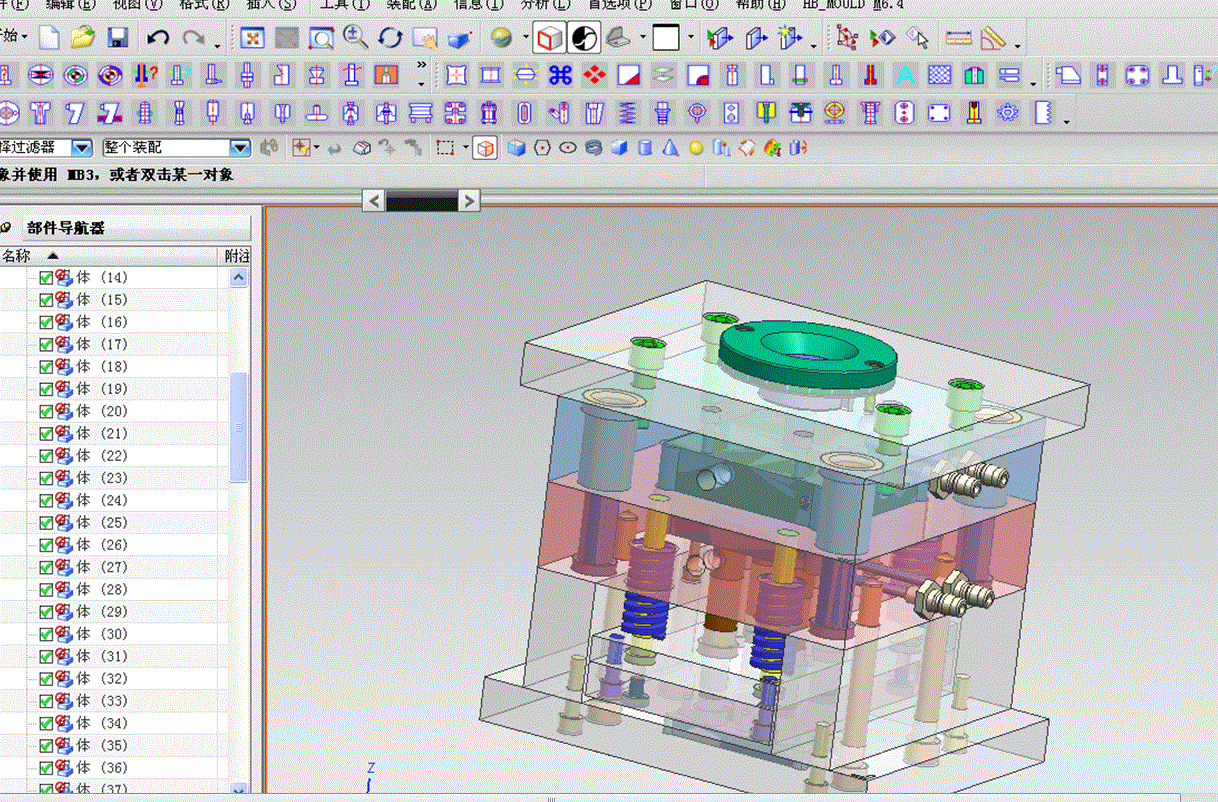Expand the toolbar overflow chevron (»)
The width and height of the screenshot is (1218, 802).
tap(422, 67)
